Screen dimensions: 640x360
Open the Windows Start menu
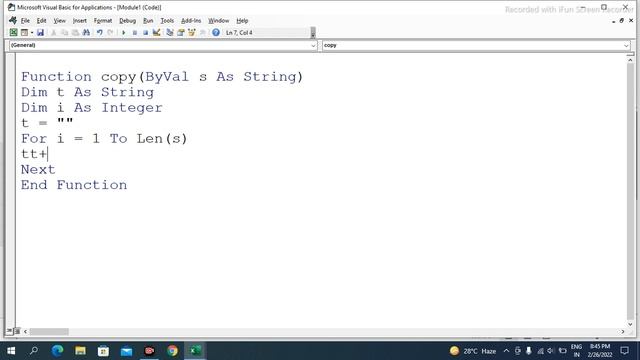point(11,351)
